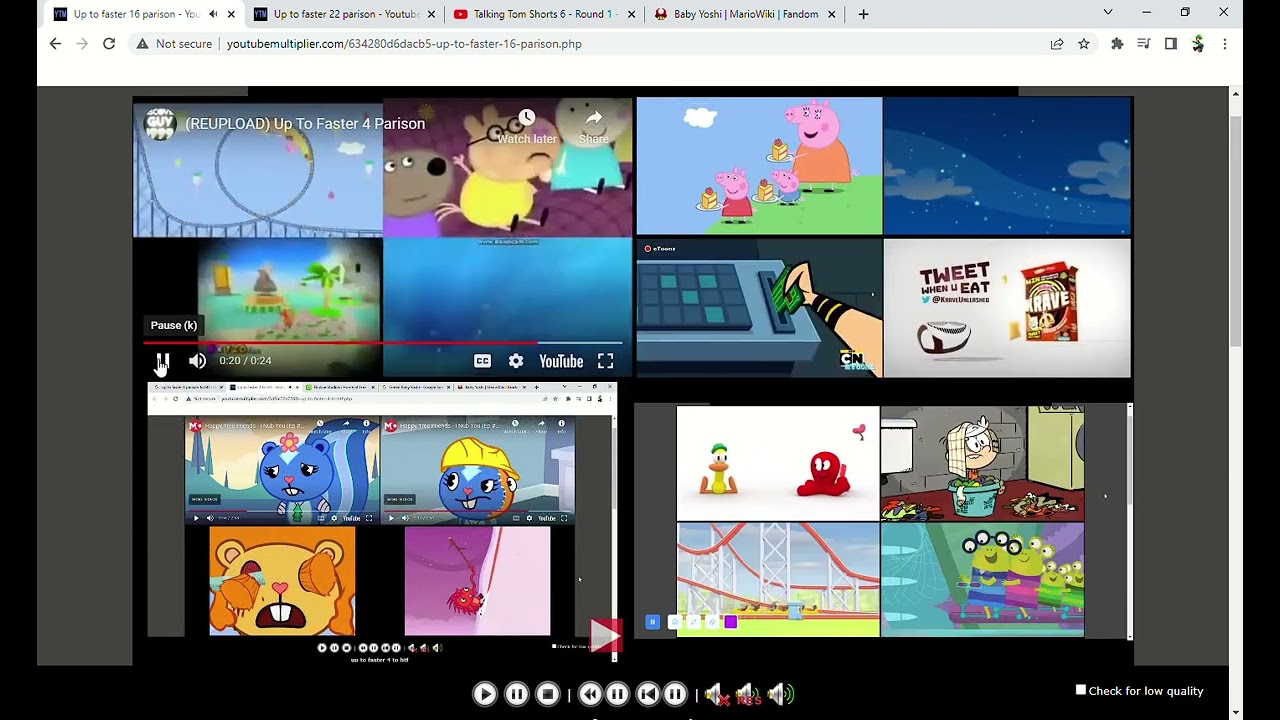Click the green aliens video thumbnail
Image resolution: width=1280 pixels, height=720 pixels.
coord(982,580)
